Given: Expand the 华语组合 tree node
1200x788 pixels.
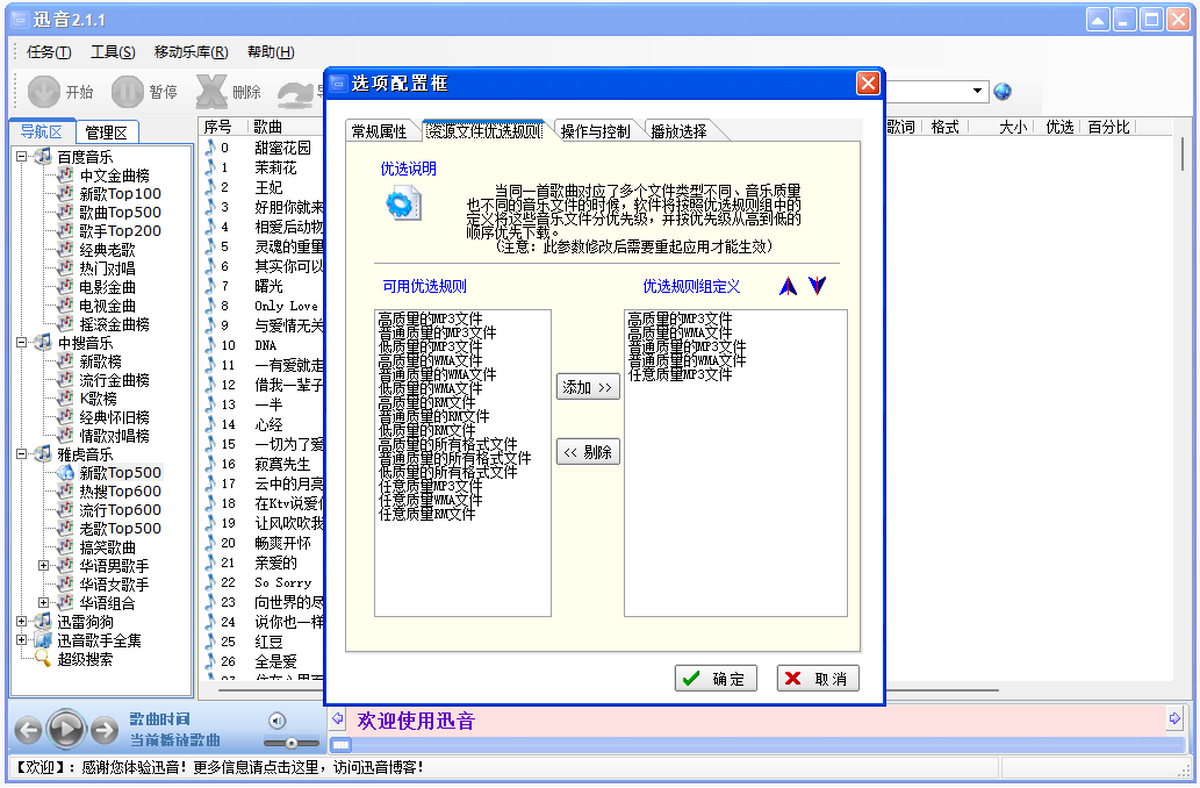Looking at the screenshot, I should tap(43, 603).
